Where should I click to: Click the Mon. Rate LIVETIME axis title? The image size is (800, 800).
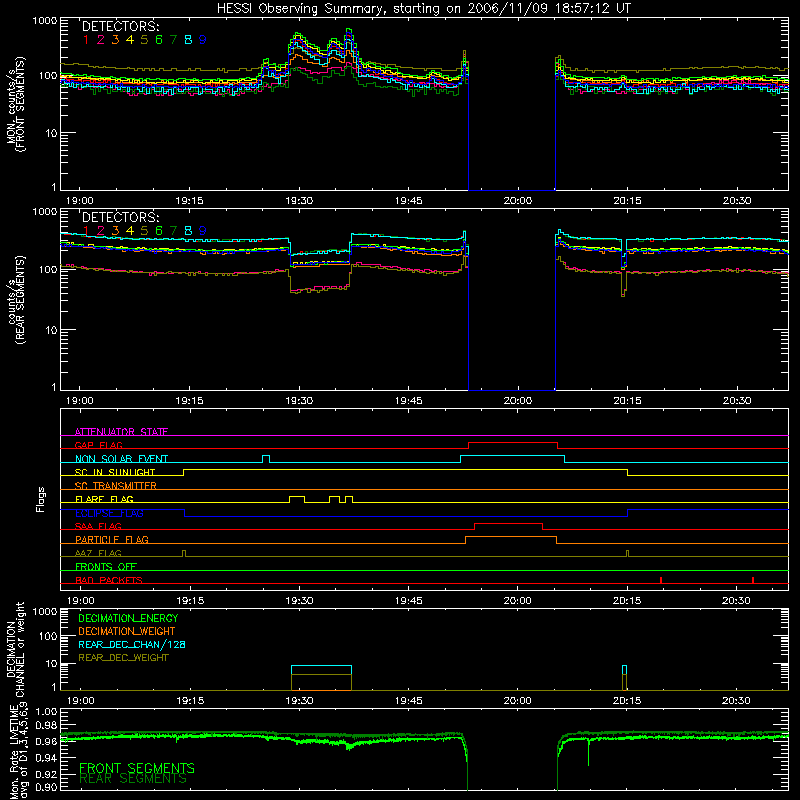click(x=18, y=751)
